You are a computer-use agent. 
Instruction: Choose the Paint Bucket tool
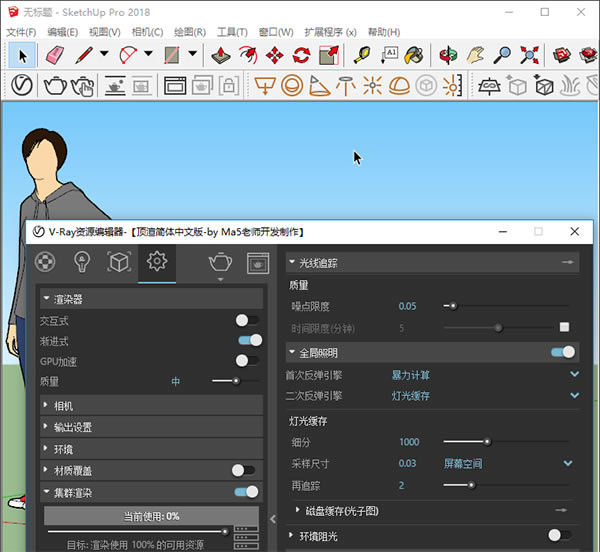pyautogui.click(x=414, y=55)
